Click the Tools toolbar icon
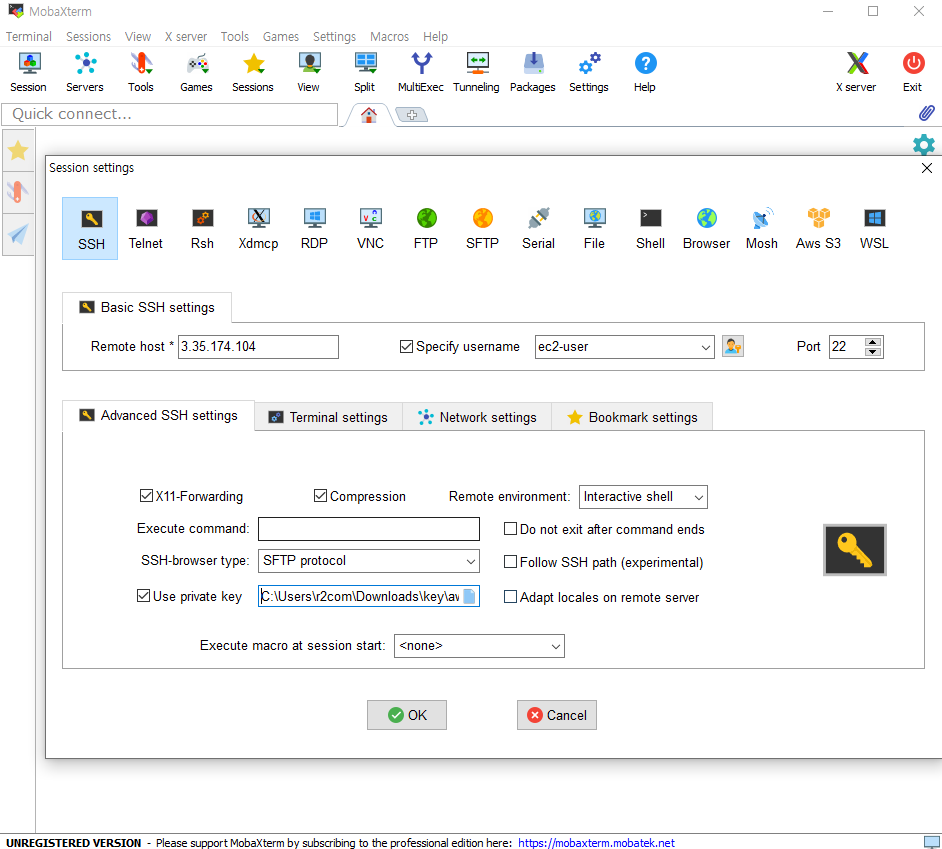Viewport: 942px width, 849px height. (141, 72)
